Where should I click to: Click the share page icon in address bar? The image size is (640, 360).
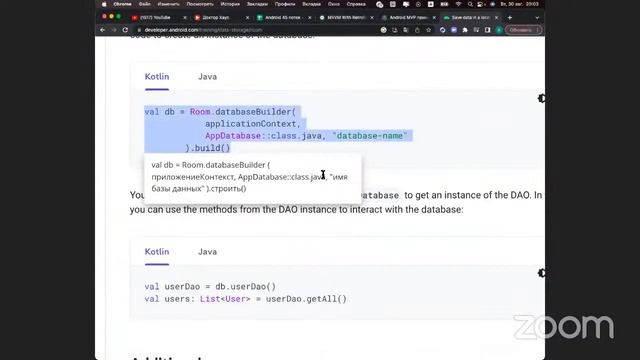coord(417,30)
